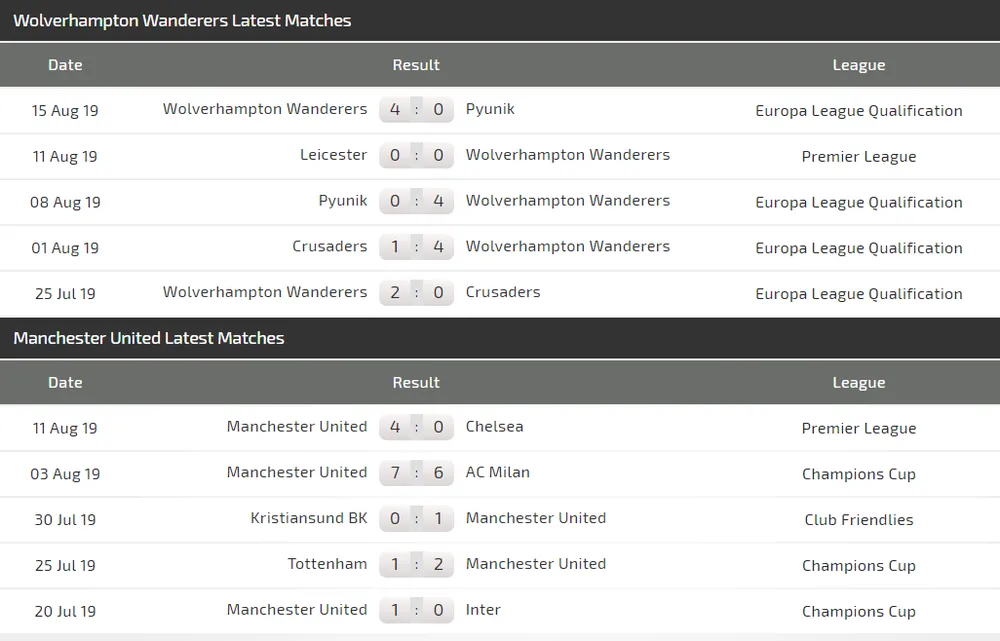This screenshot has height=641, width=1000.
Task: Select Kristiansund BK team name
Action: pyautogui.click(x=309, y=518)
